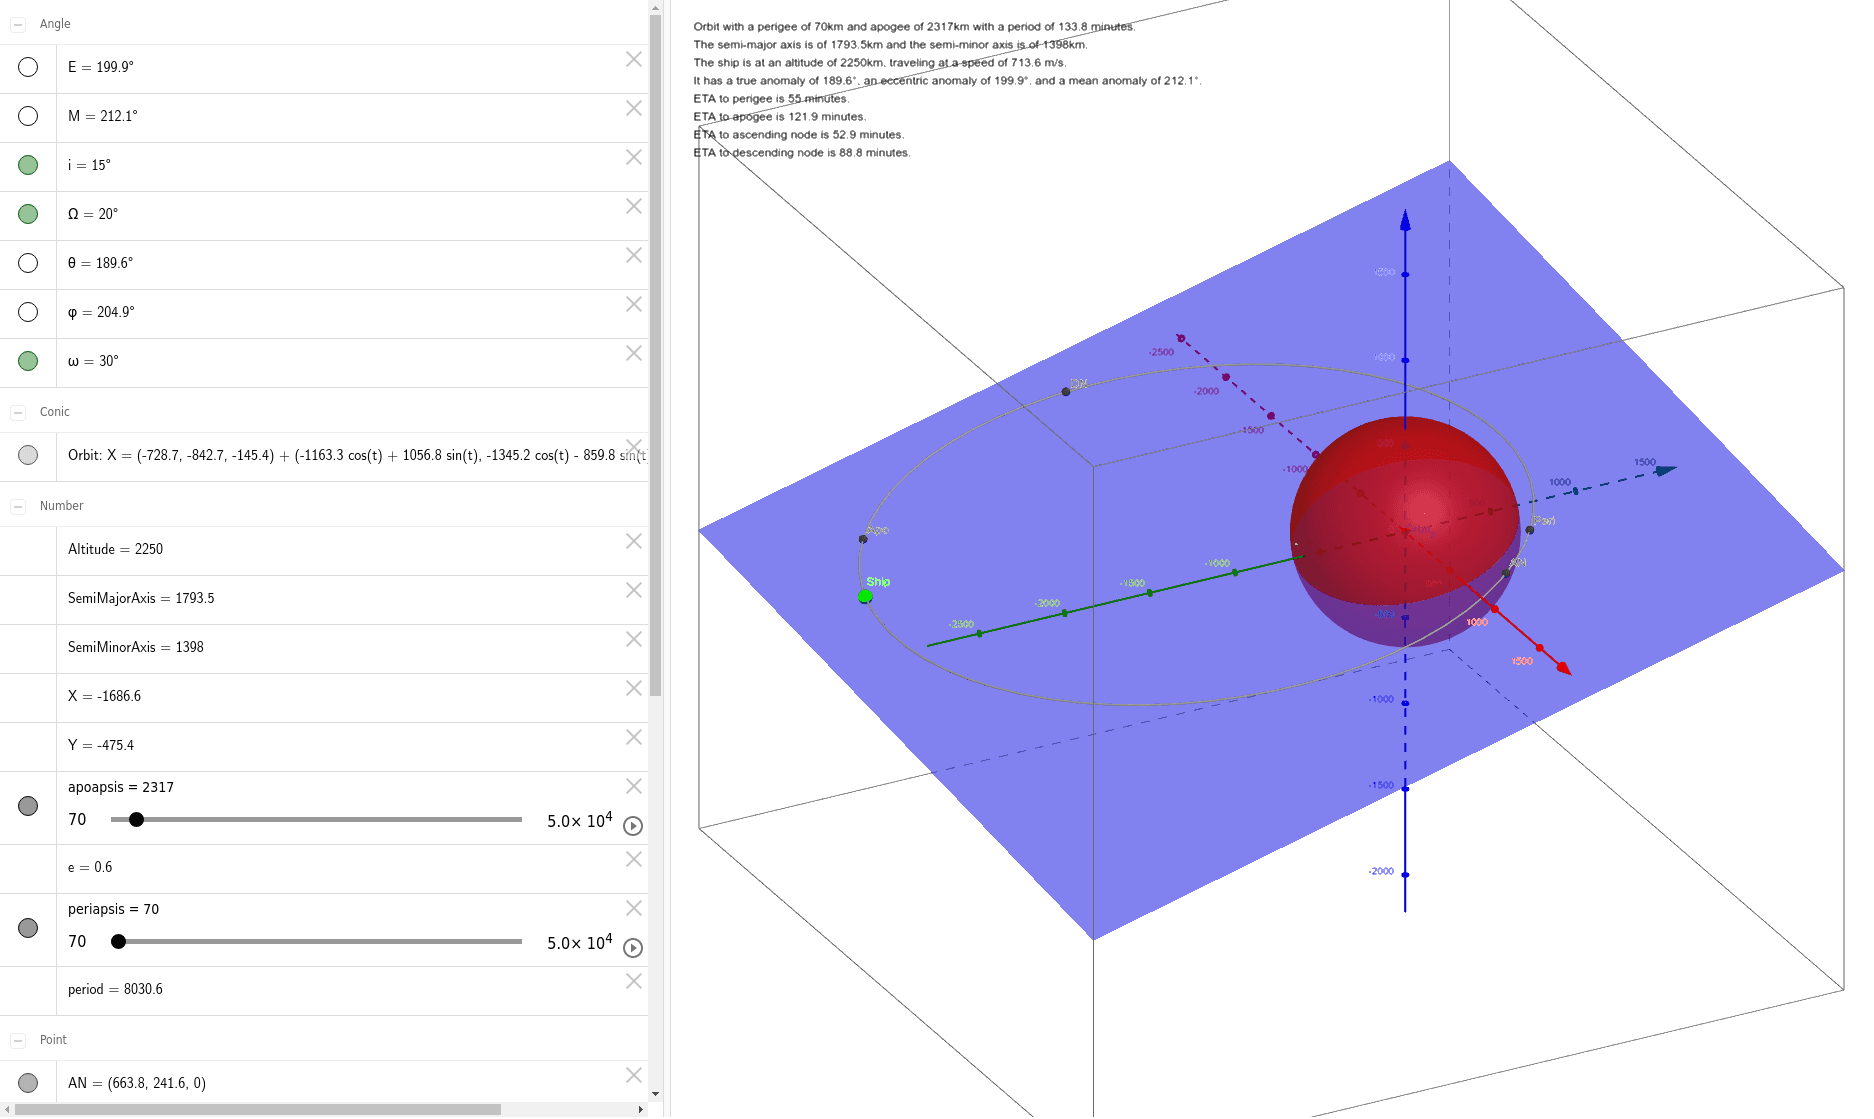
Task: Start animation for the periapsis slider
Action: tap(632, 948)
